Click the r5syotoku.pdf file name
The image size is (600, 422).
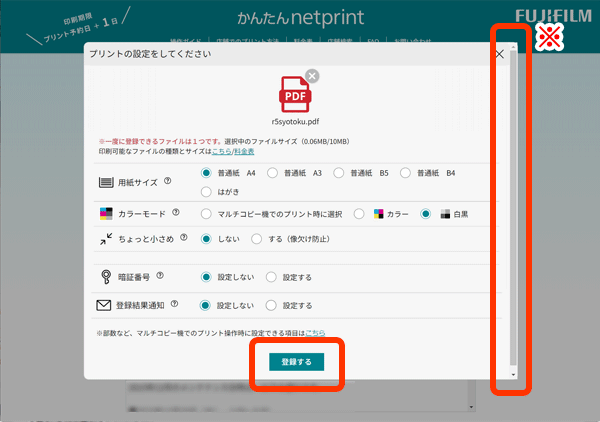click(x=295, y=122)
